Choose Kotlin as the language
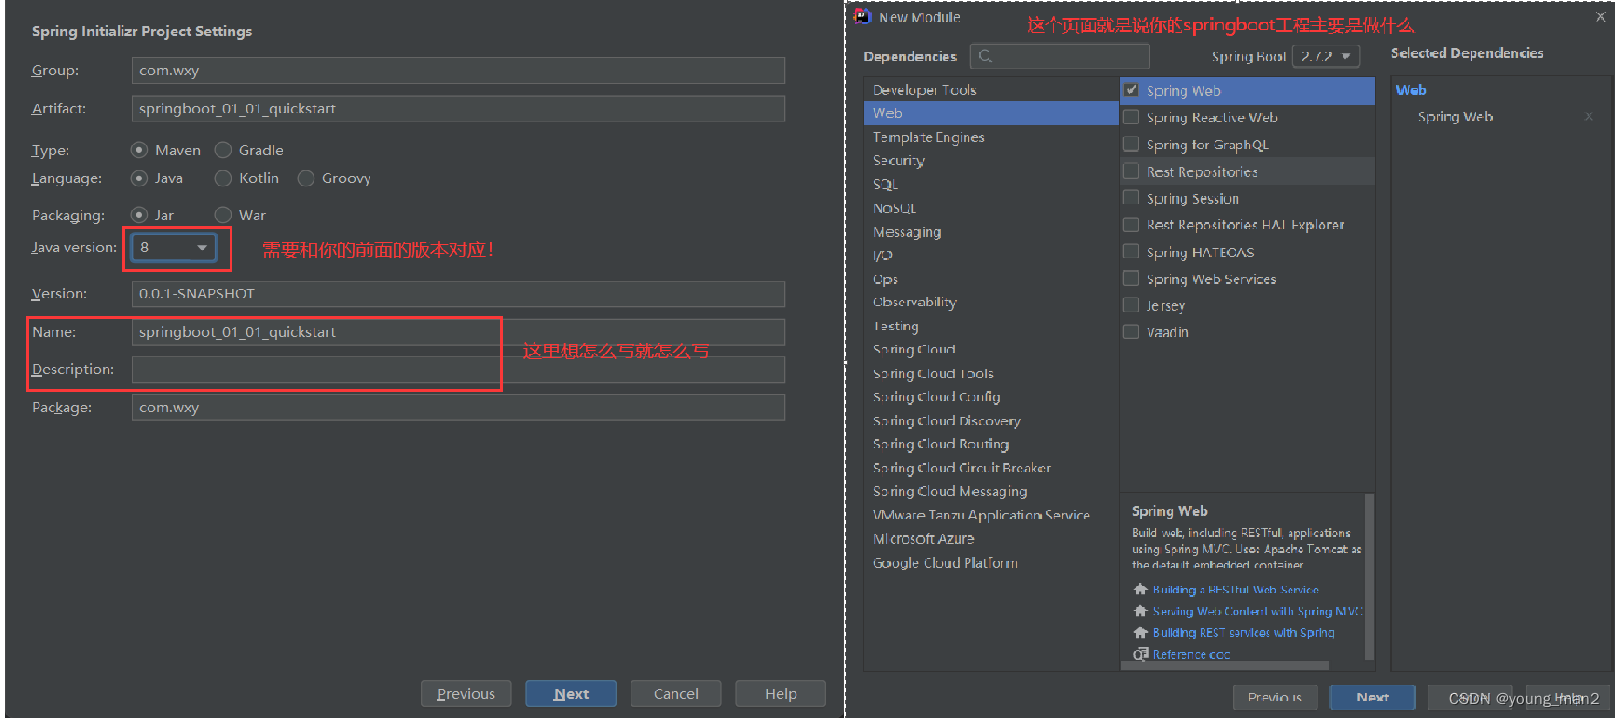Viewport: 1615px width, 718px height. (223, 178)
